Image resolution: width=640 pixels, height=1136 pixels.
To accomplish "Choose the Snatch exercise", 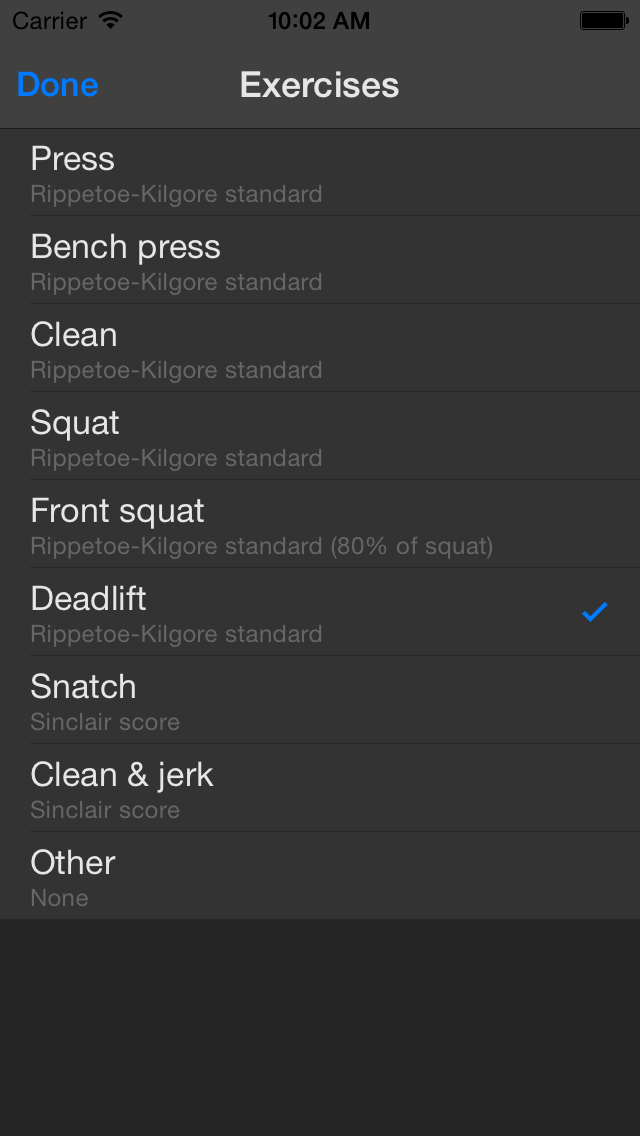I will click(320, 700).
